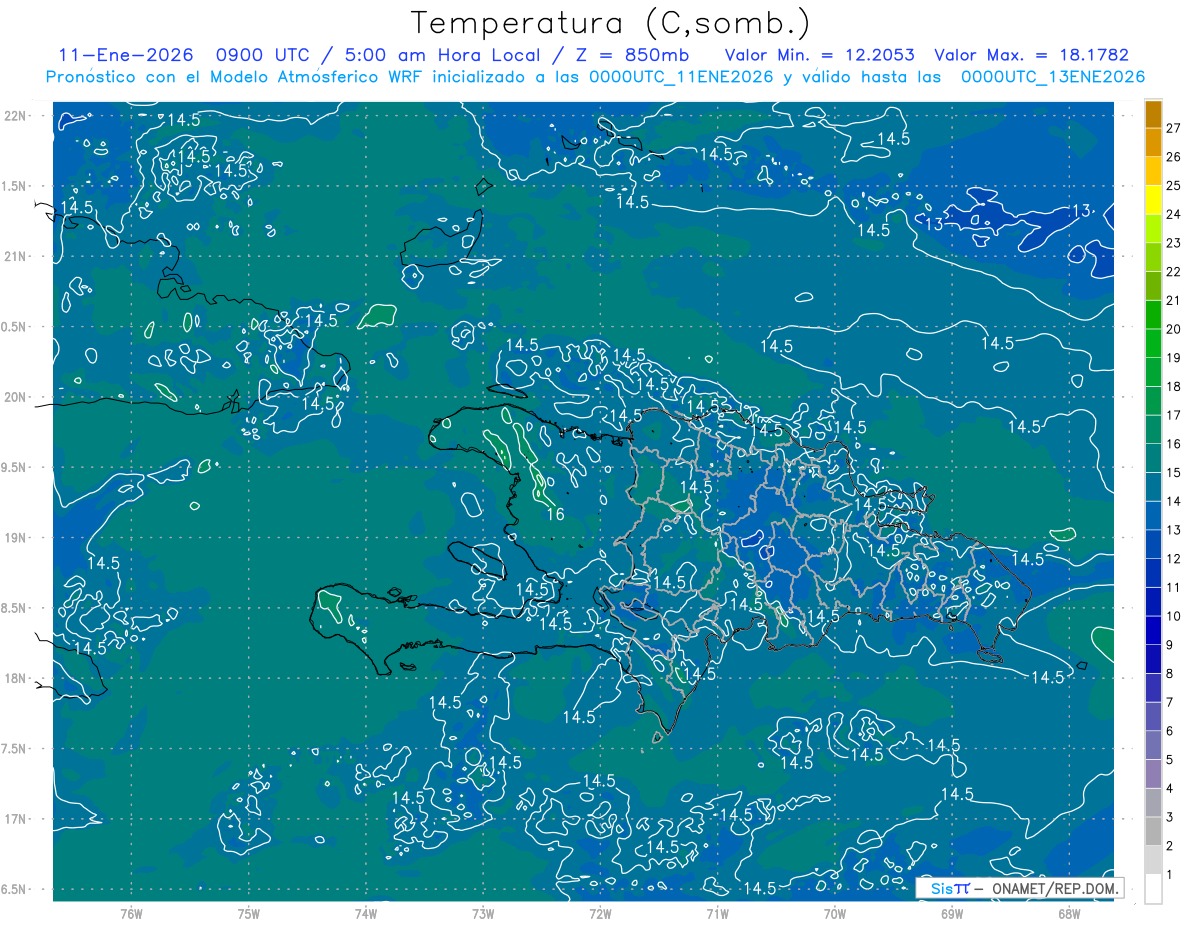The height and width of the screenshot is (927, 1200).
Task: Click the color scale label "24"
Action: [x=1174, y=214]
